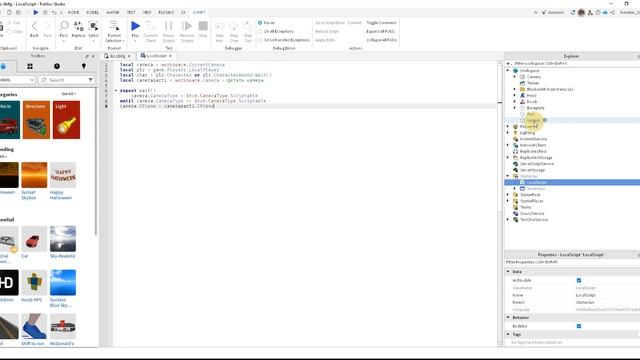This screenshot has height=360, width=640.
Task: Click the Play button in the ribbon
Action: coord(135,27)
